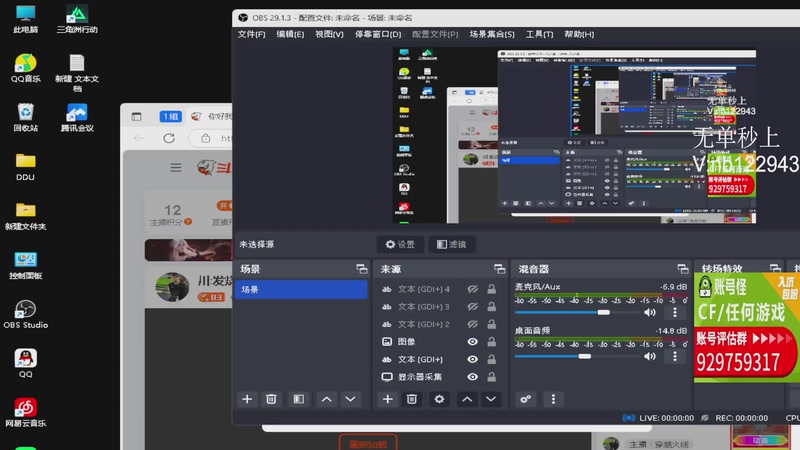Toggle lock on 图像 source
This screenshot has height=450, width=800.
pos(491,342)
